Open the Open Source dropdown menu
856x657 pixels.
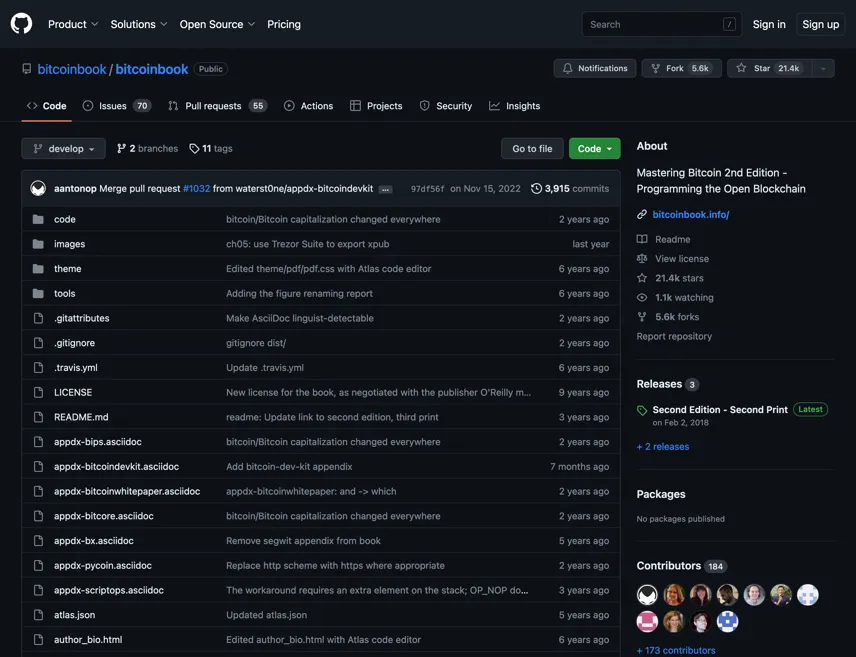click(x=217, y=24)
